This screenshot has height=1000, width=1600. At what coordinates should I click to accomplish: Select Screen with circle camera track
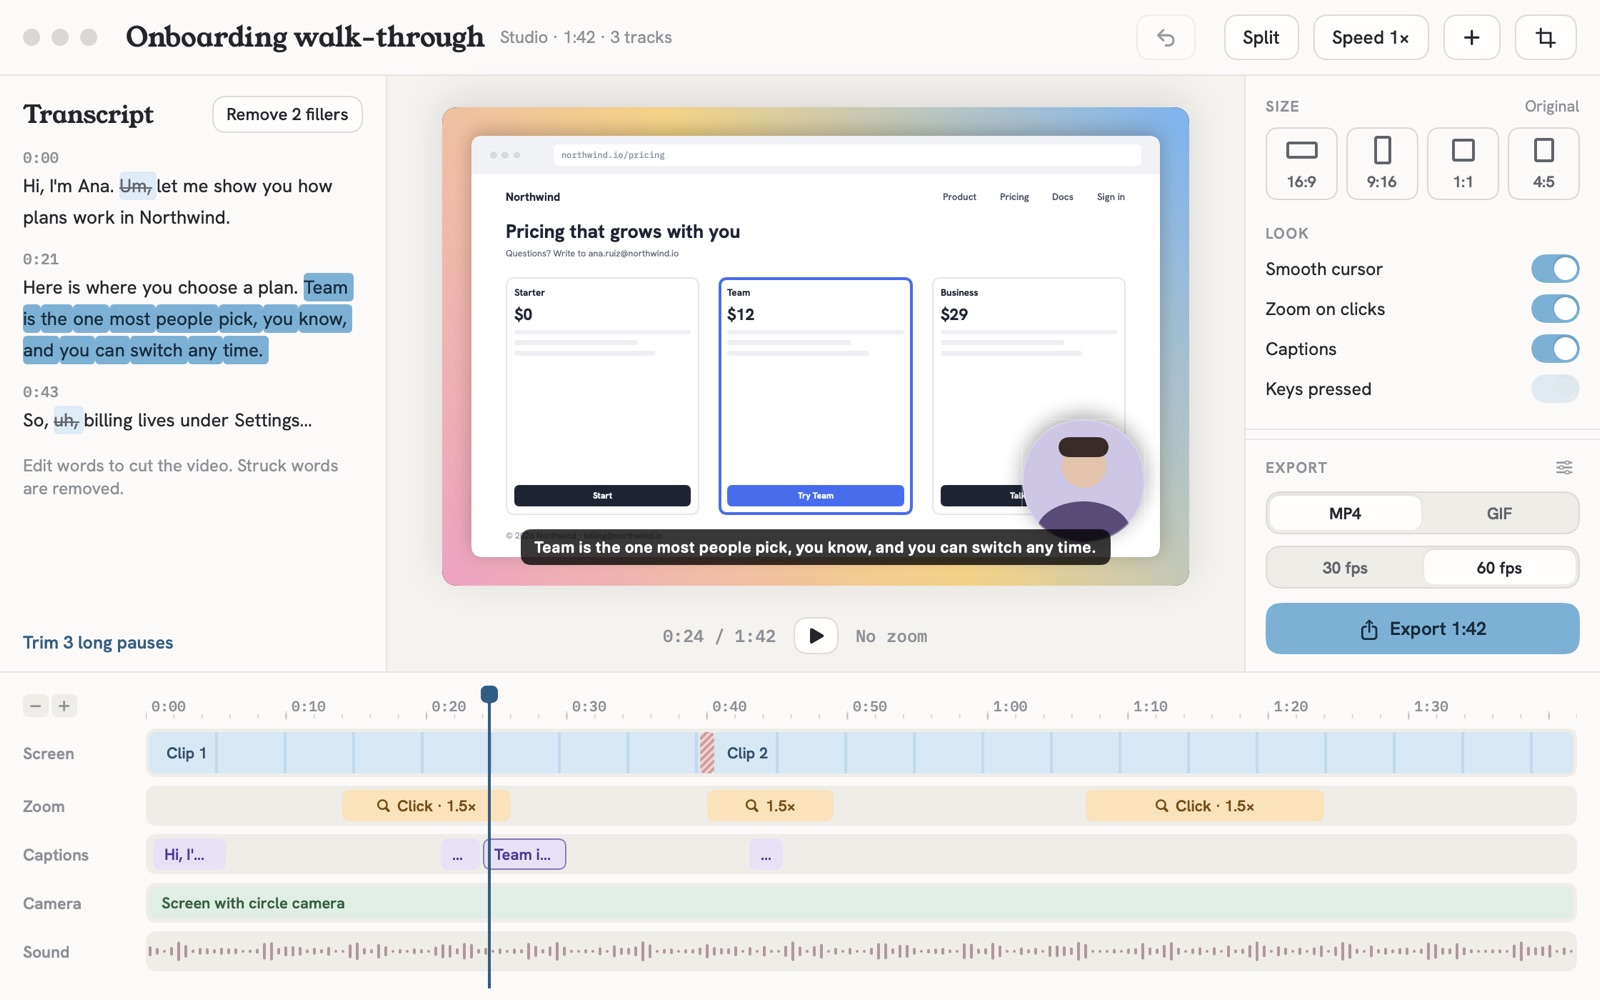pyautogui.click(x=861, y=903)
